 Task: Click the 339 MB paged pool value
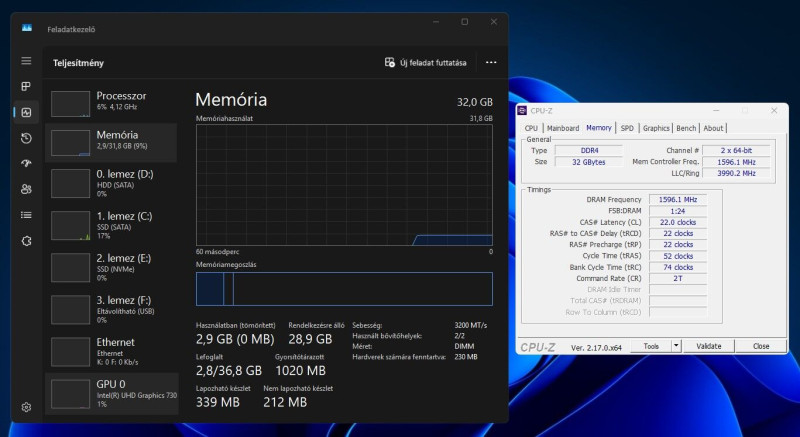[x=218, y=402]
